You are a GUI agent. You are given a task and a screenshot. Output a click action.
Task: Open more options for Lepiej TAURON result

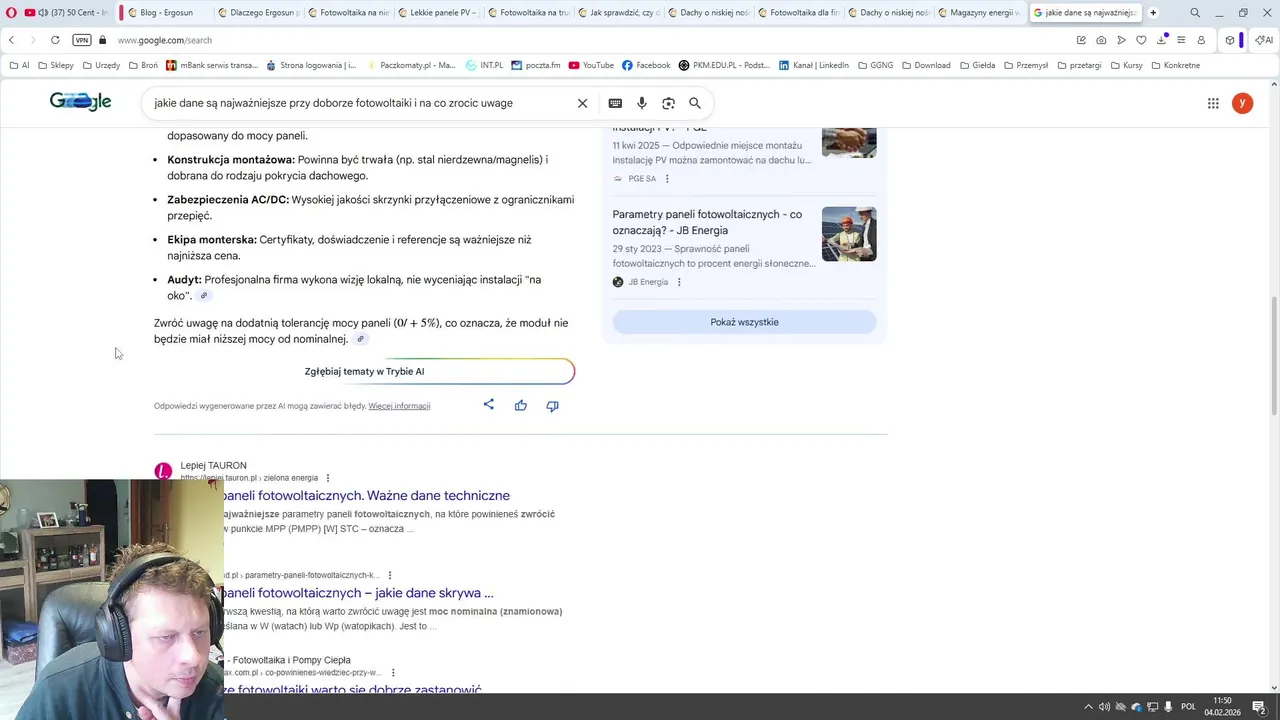tap(328, 478)
